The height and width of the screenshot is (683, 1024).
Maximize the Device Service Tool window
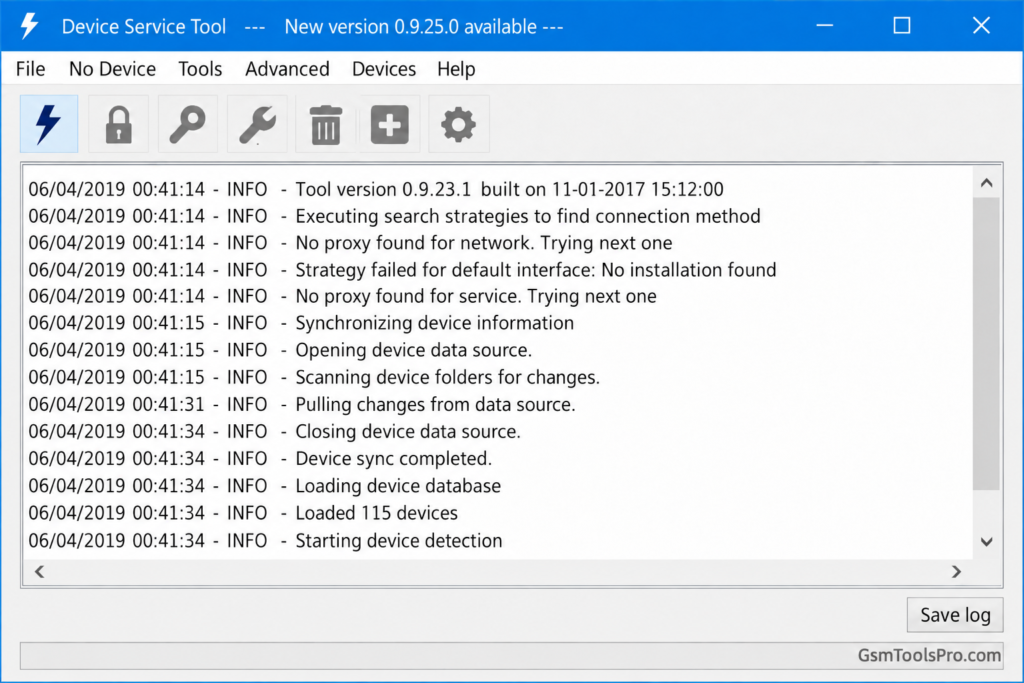(x=902, y=25)
